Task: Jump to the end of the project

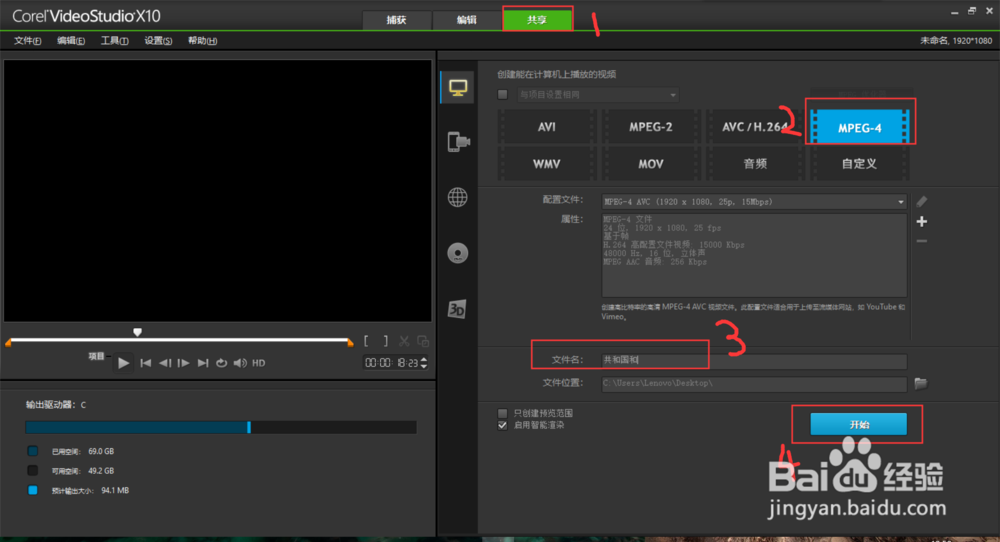Action: coord(203,363)
